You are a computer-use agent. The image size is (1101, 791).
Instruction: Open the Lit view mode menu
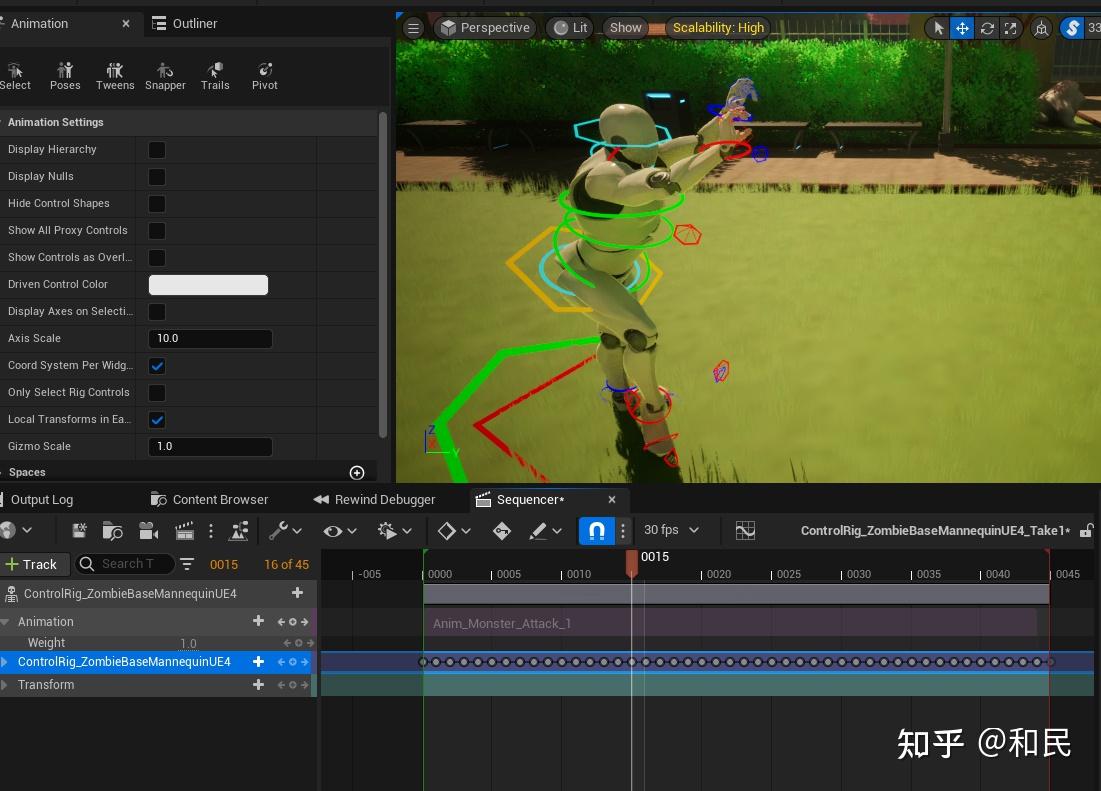[x=571, y=28]
